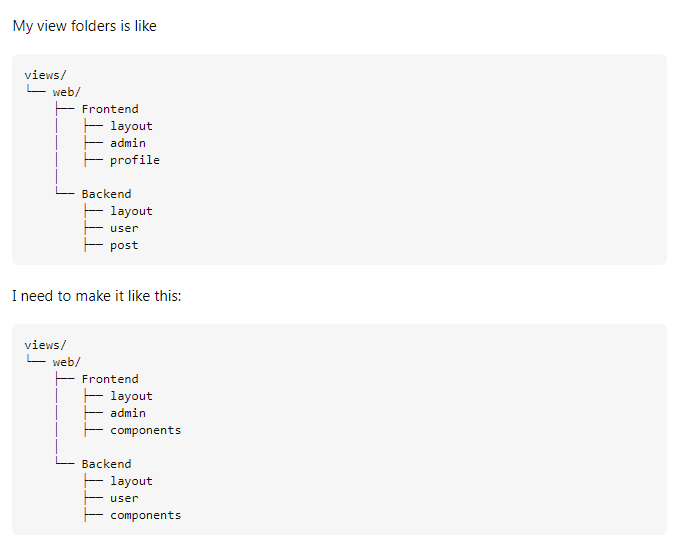Select "layout" under Backend in first tree
The image size is (681, 549).
click(131, 211)
